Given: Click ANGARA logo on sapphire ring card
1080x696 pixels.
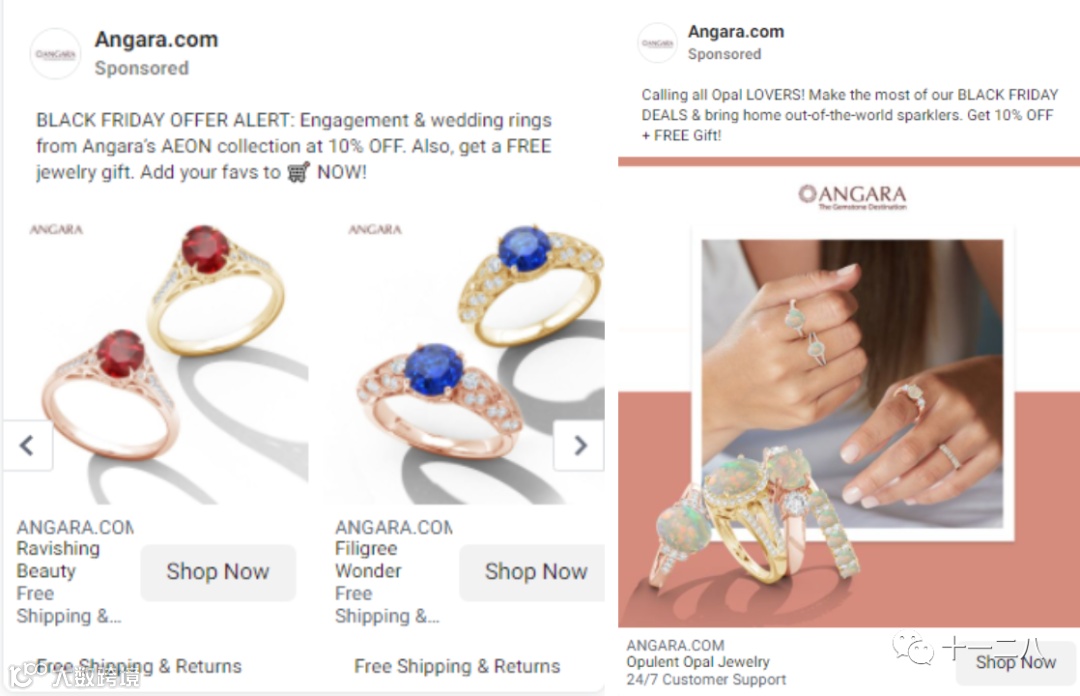Looking at the screenshot, I should coord(375,229).
